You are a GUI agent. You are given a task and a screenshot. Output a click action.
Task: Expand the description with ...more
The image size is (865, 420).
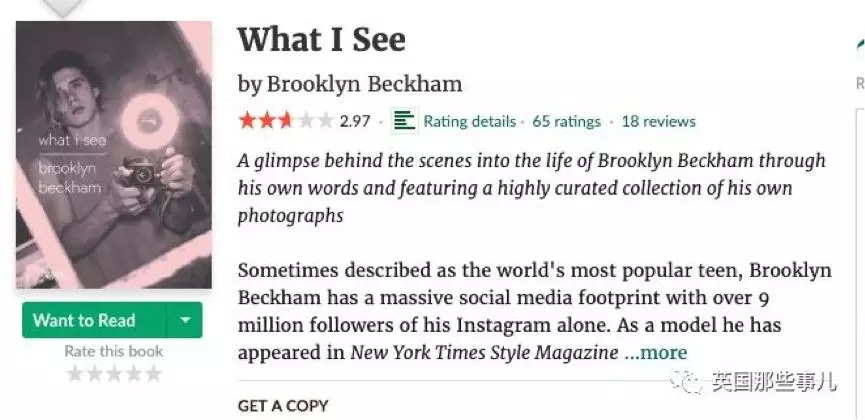(656, 352)
